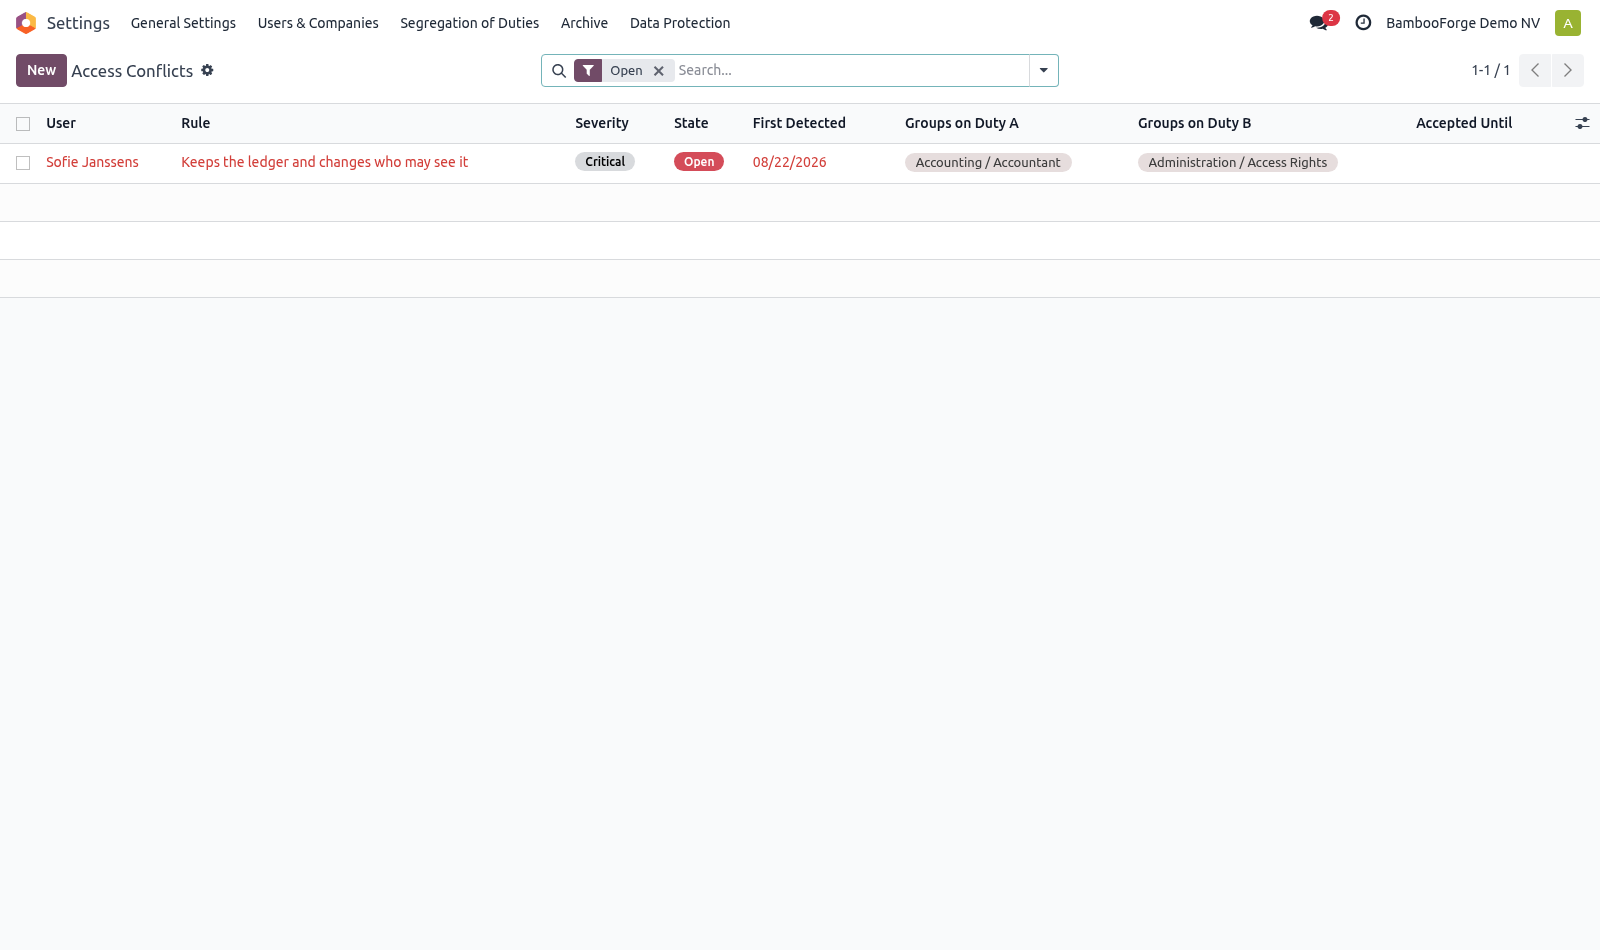Viewport: 1600px width, 950px height.
Task: Remove the Open filter facet
Action: click(659, 71)
